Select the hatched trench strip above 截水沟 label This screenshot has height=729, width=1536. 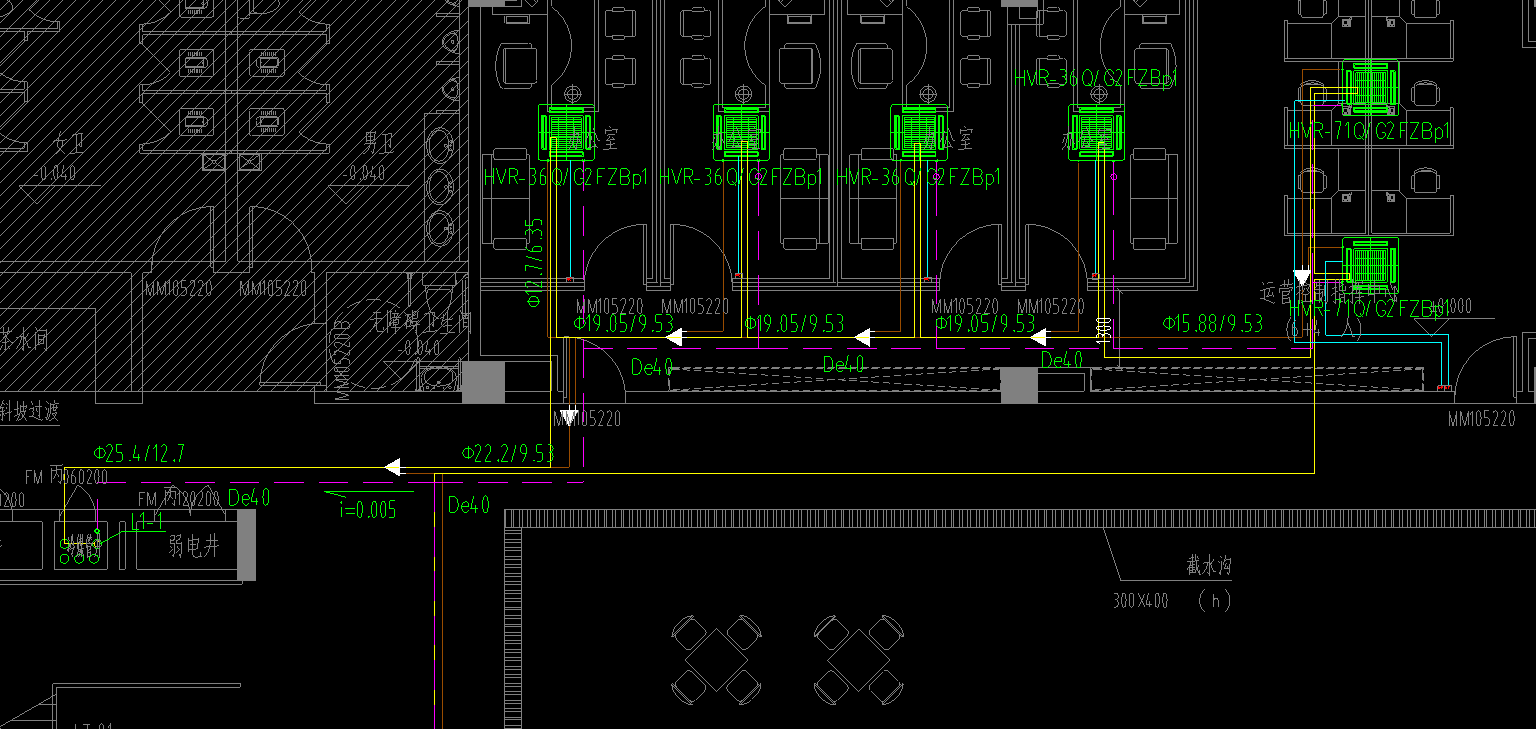(1020, 518)
